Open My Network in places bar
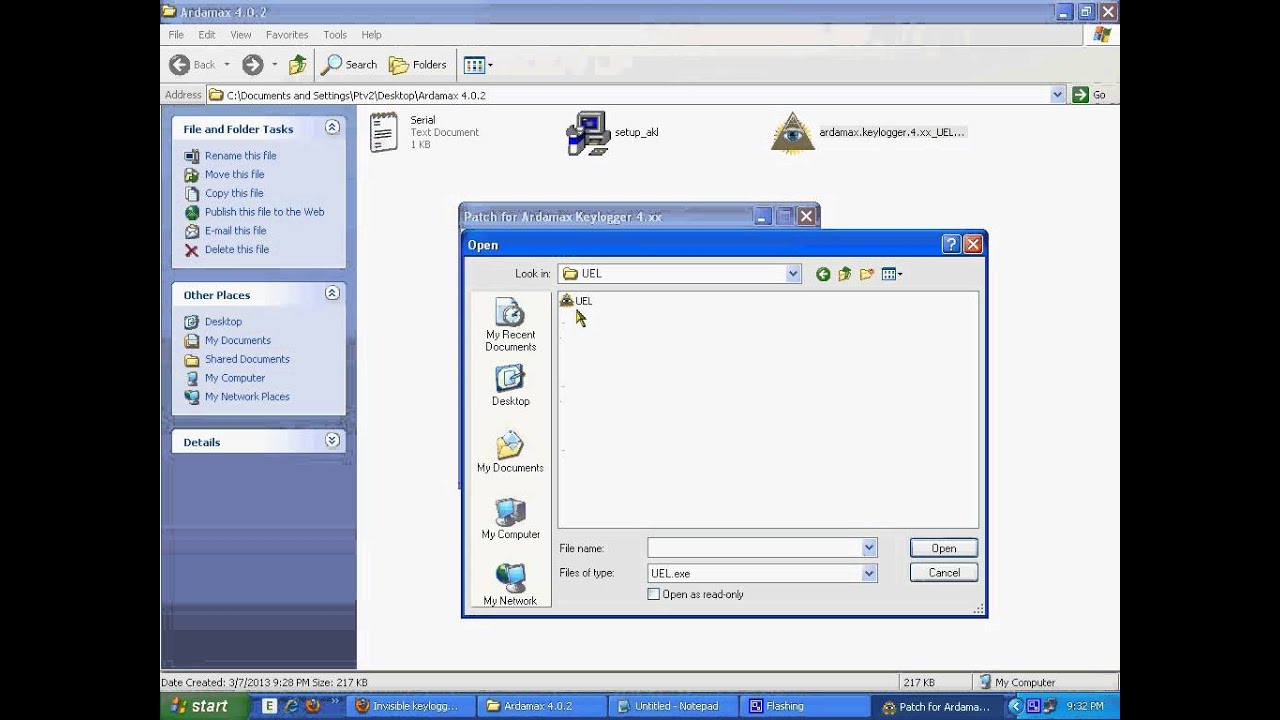This screenshot has height=720, width=1280. pos(510,585)
